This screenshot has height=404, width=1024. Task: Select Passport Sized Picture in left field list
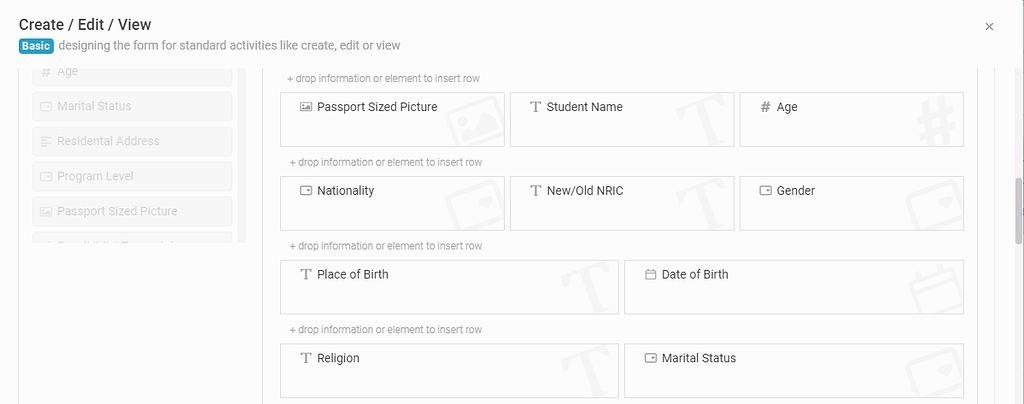(133, 211)
